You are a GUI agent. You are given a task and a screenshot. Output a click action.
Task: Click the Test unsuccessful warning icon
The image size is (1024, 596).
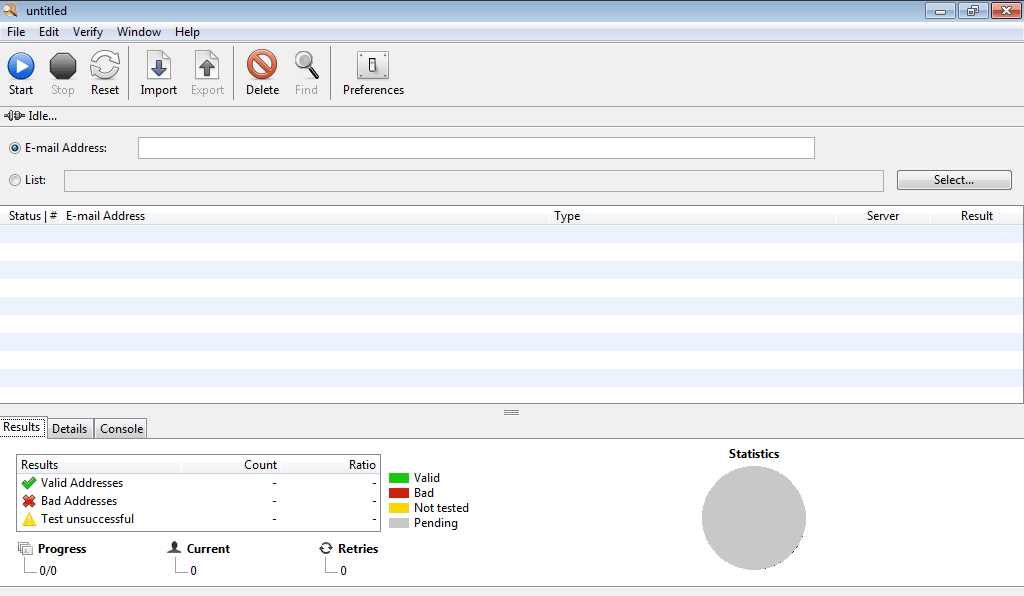(29, 519)
